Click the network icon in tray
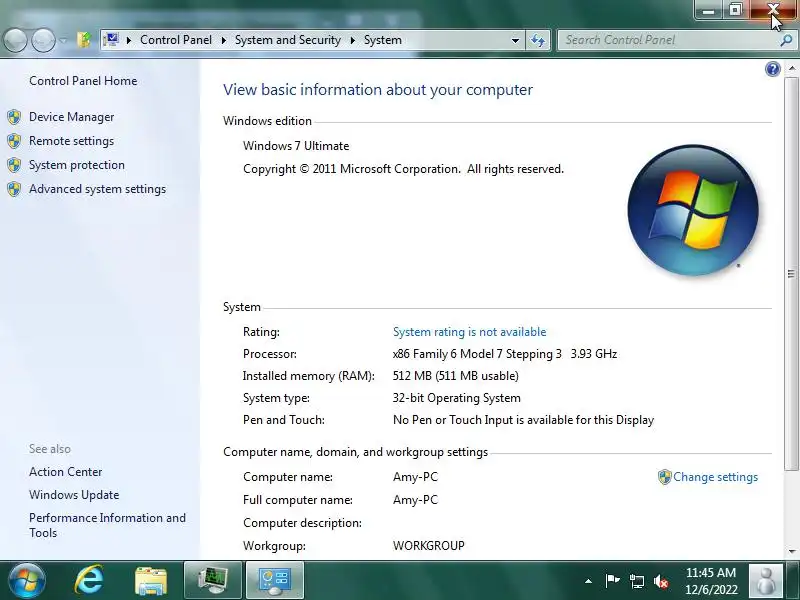 637,581
